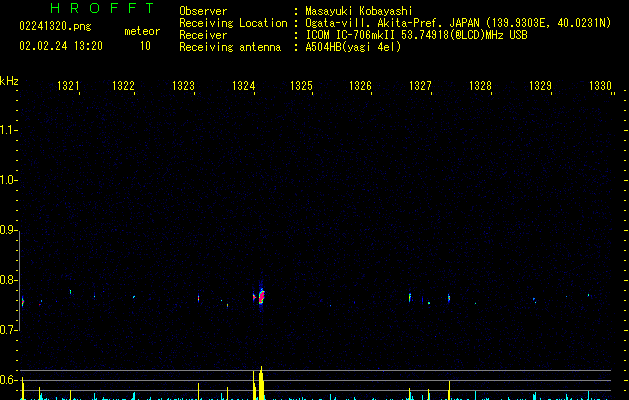Click the 0.7 kHz axis label

[8, 330]
